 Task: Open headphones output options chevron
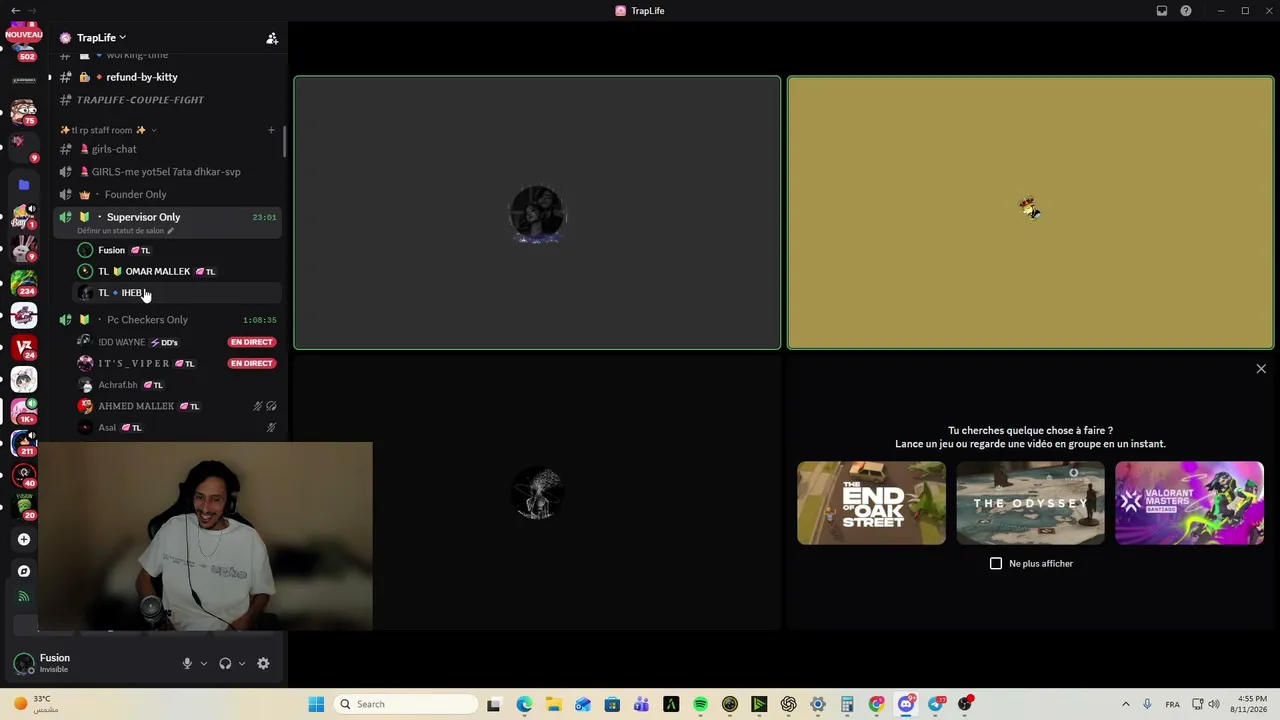(x=242, y=663)
